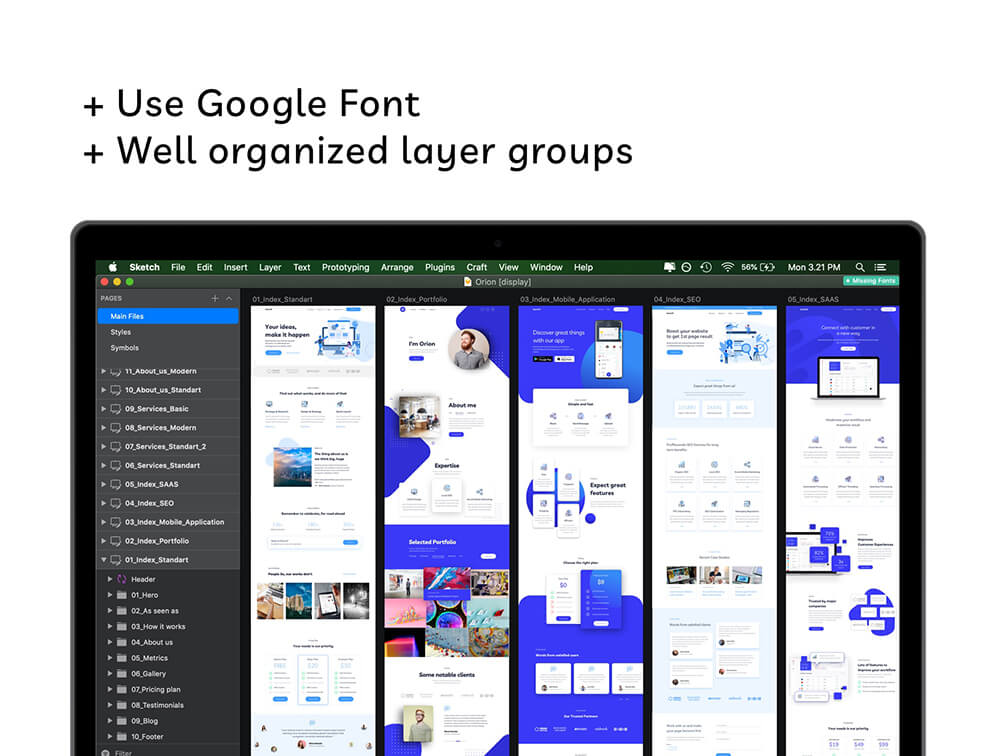Screen dimensions: 1000x756
Task: Expand the 10_Footer layer group
Action: [110, 736]
